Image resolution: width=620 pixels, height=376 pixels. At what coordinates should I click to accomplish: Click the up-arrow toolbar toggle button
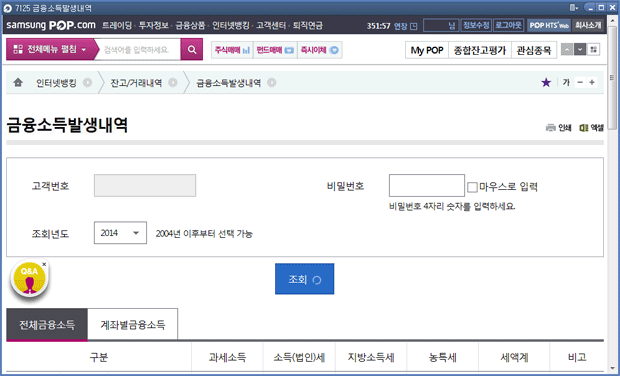click(567, 49)
